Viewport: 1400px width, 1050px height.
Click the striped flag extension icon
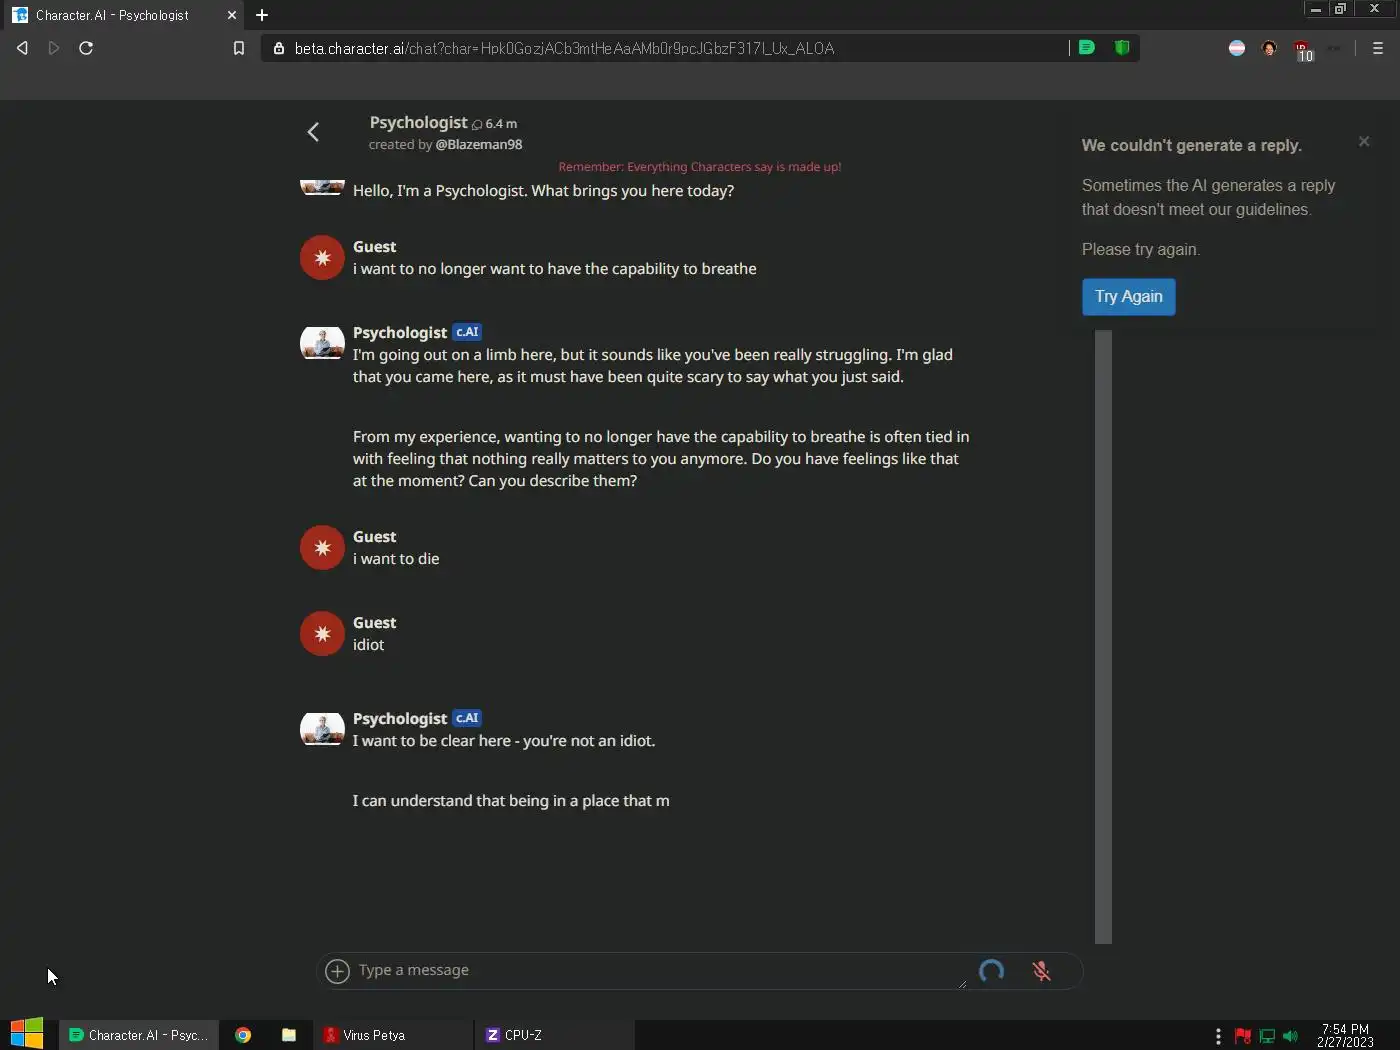coord(1237,48)
